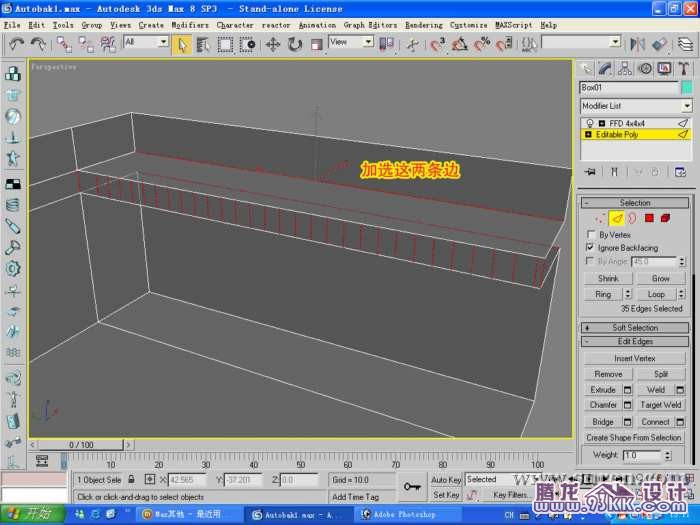Screen dimensions: 700x525
Task: Open the selection filter All dropdown
Action: 146,42
